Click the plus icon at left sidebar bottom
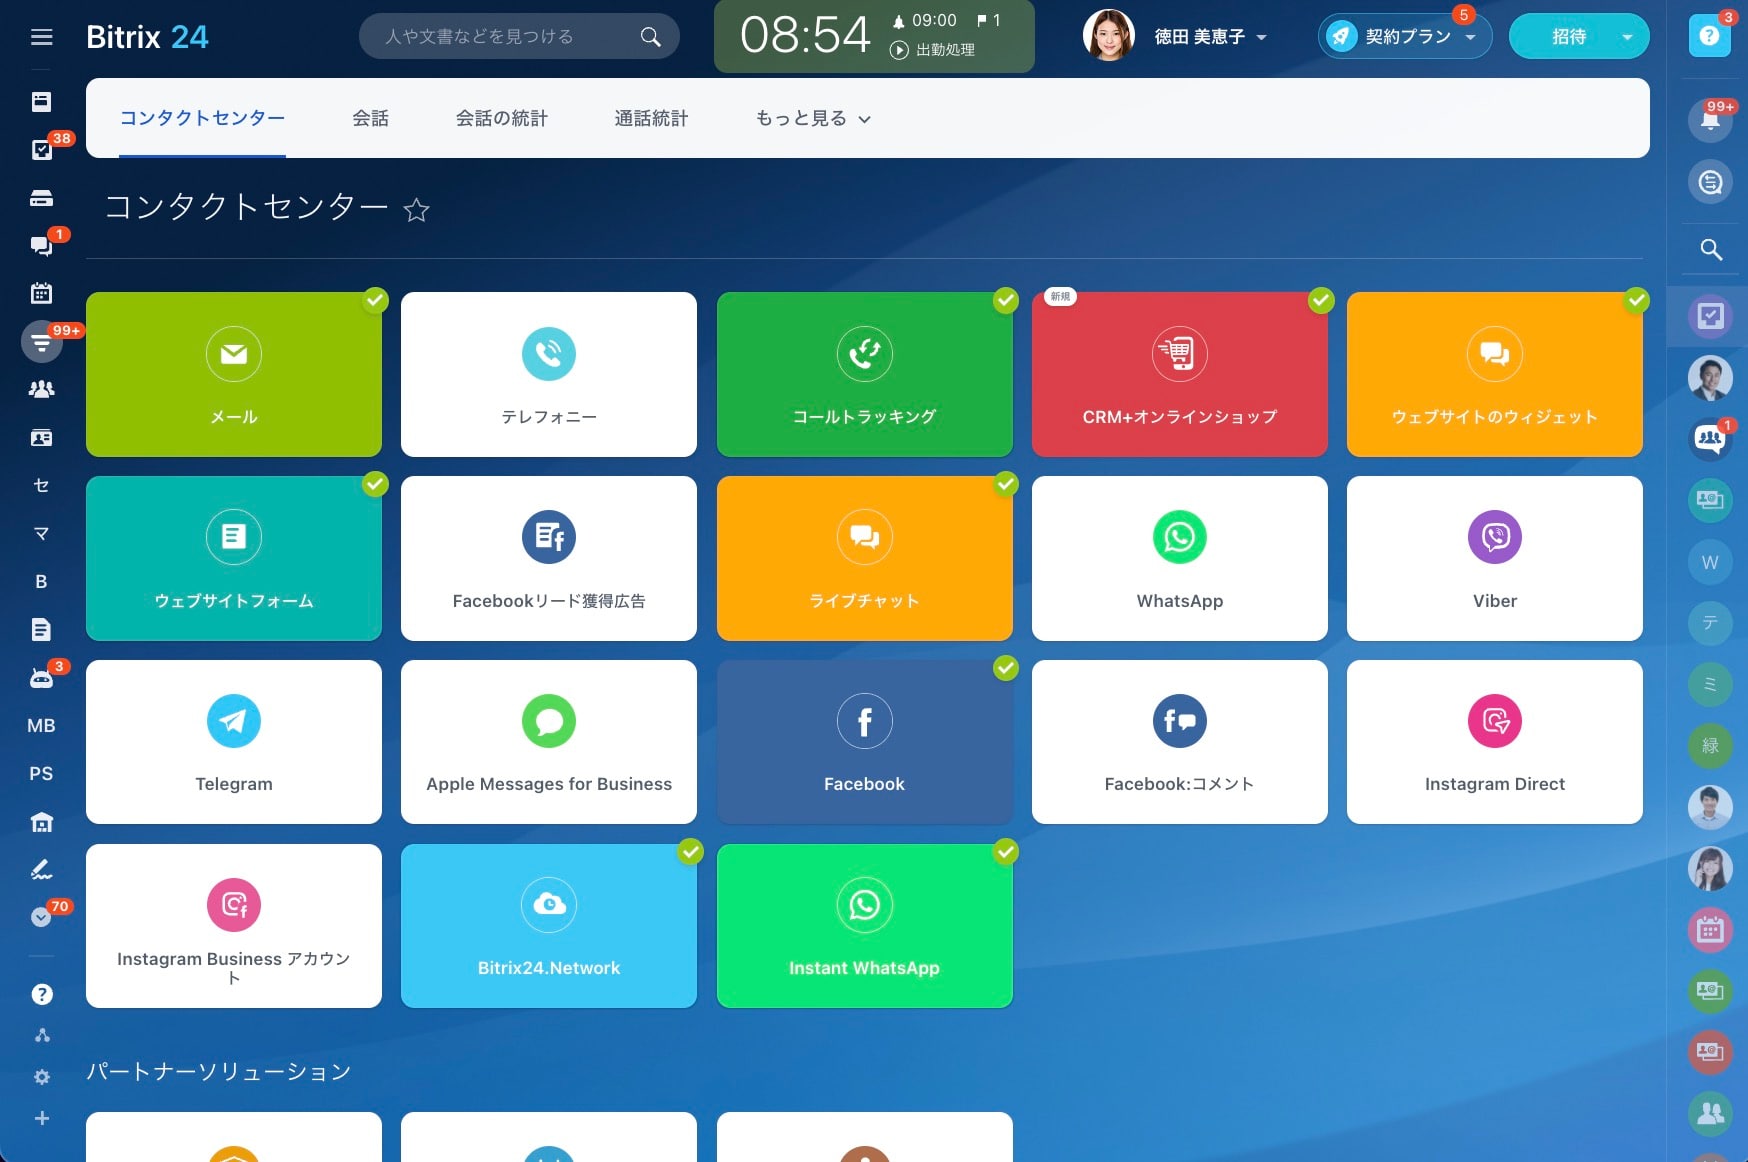 (x=41, y=1118)
